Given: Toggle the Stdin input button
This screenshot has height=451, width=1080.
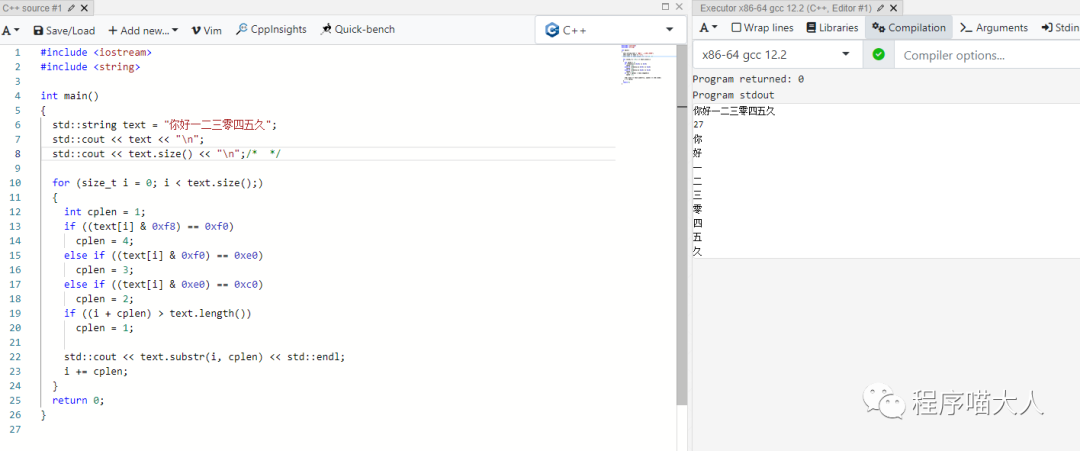Looking at the screenshot, I should [1059, 28].
